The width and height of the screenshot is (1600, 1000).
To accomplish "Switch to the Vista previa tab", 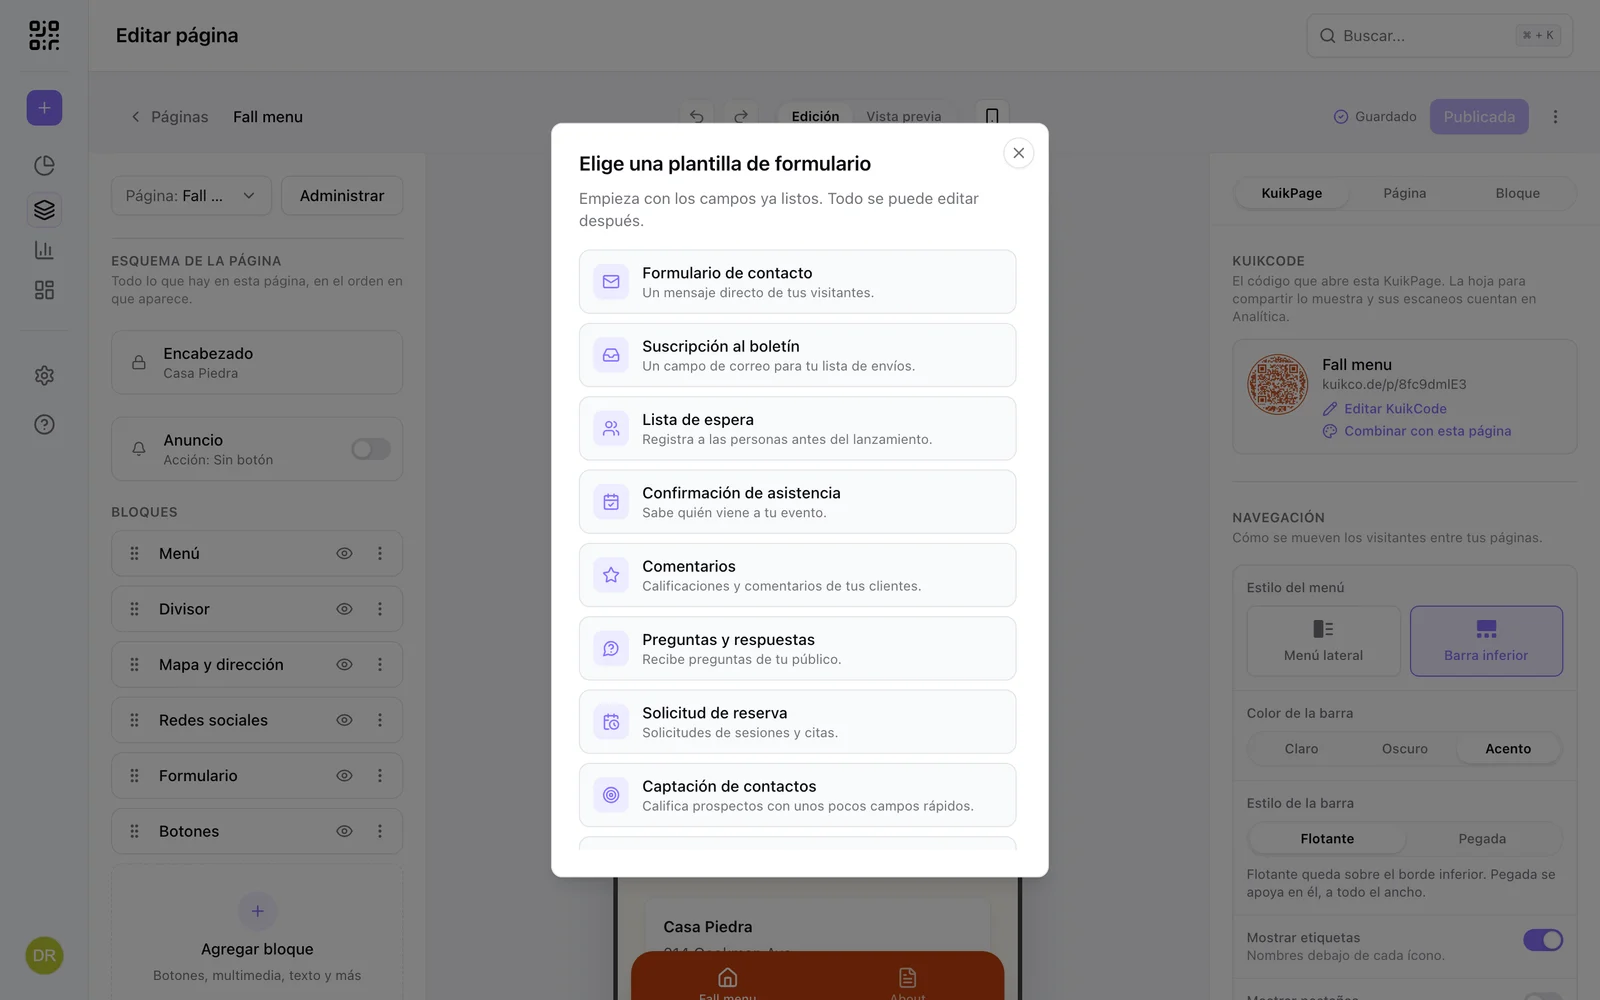I will click(x=904, y=116).
